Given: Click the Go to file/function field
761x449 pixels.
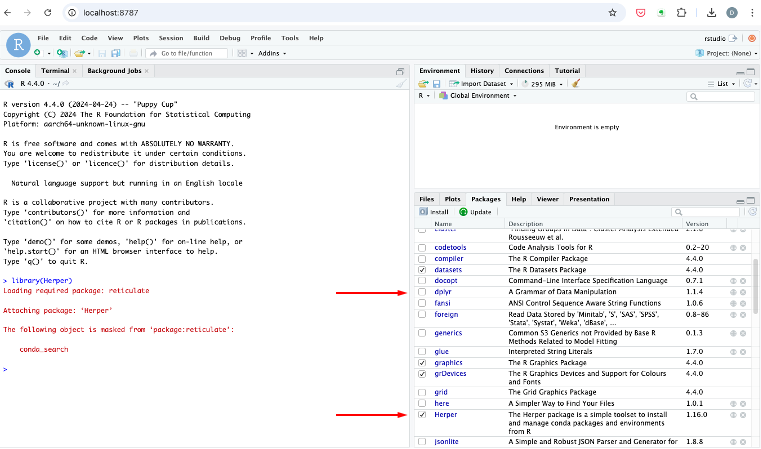Looking at the screenshot, I should click(187, 53).
